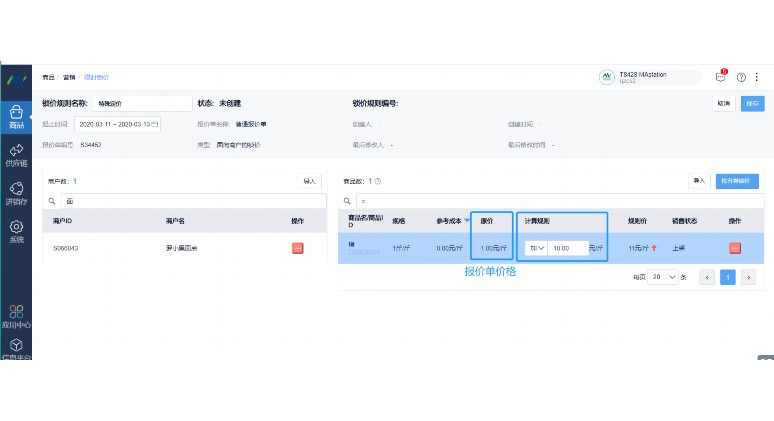Click the 原价 column header

[487, 221]
